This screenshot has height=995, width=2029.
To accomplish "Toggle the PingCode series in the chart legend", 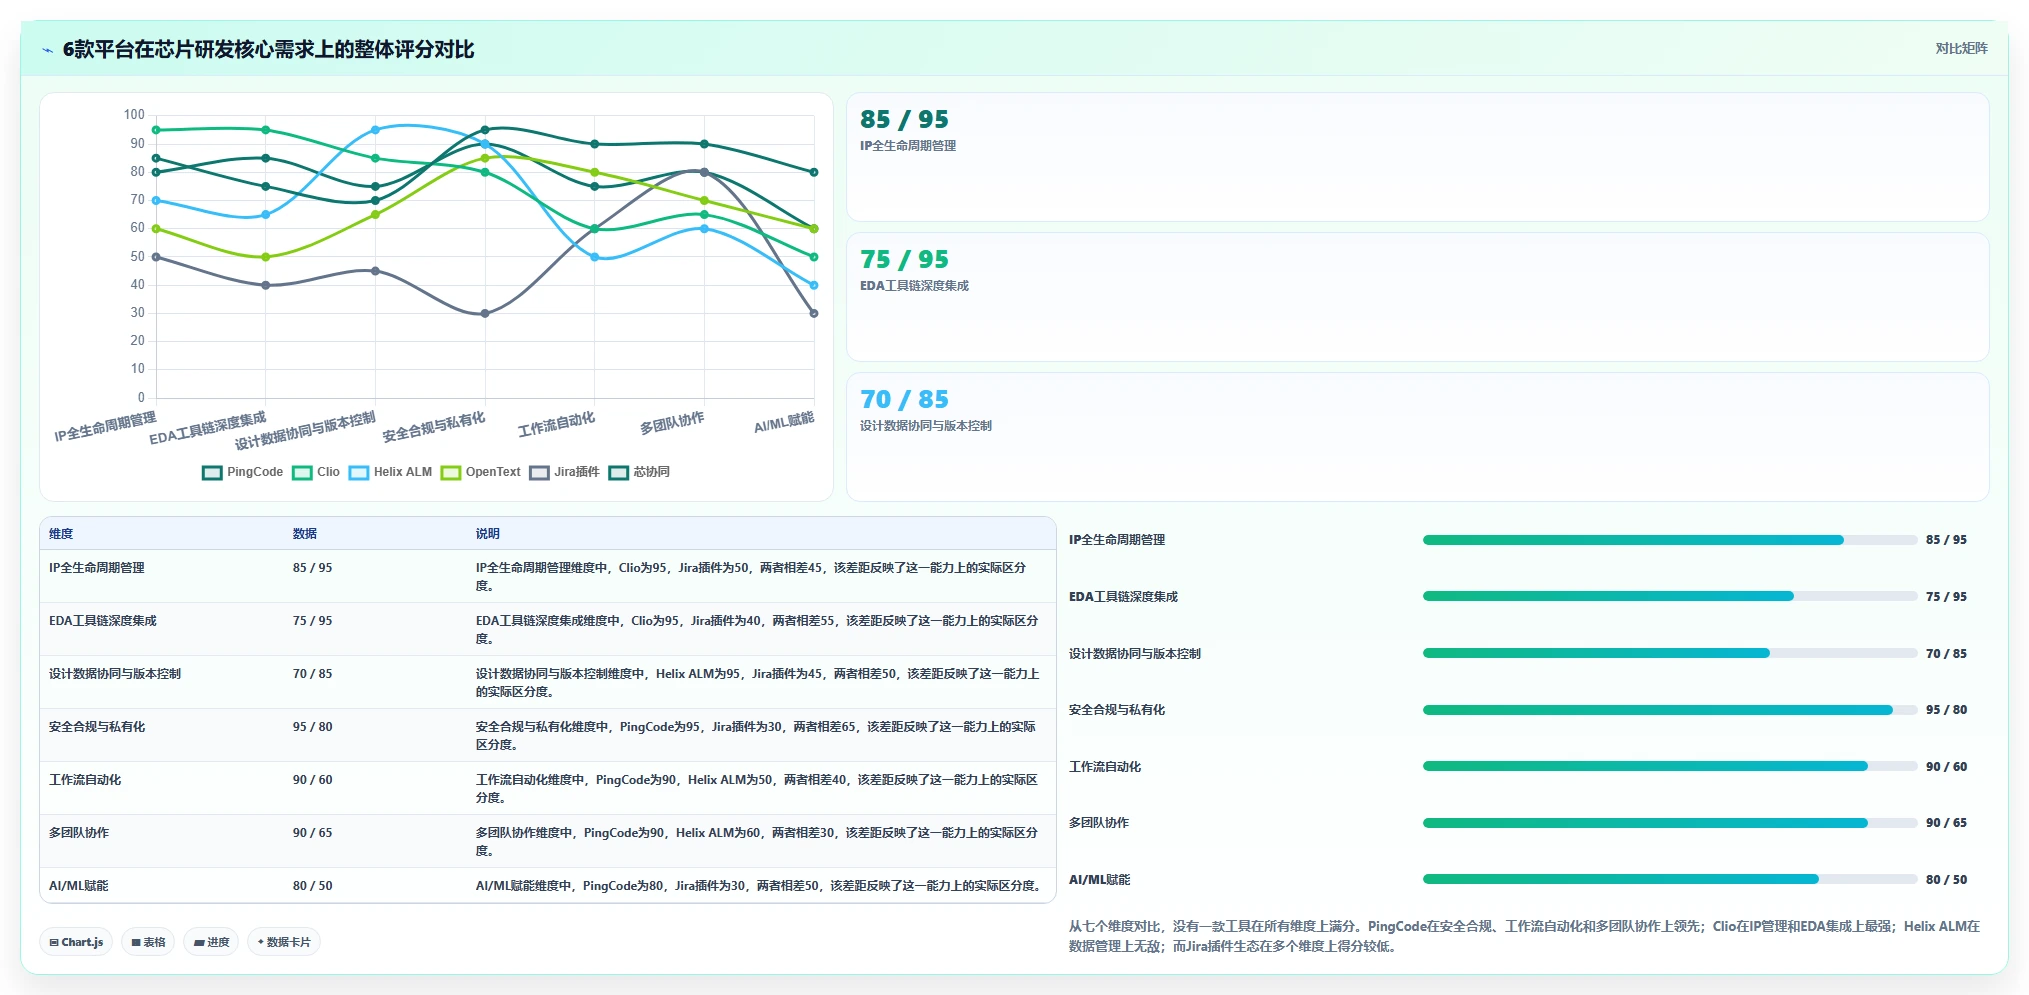I will click(x=242, y=472).
